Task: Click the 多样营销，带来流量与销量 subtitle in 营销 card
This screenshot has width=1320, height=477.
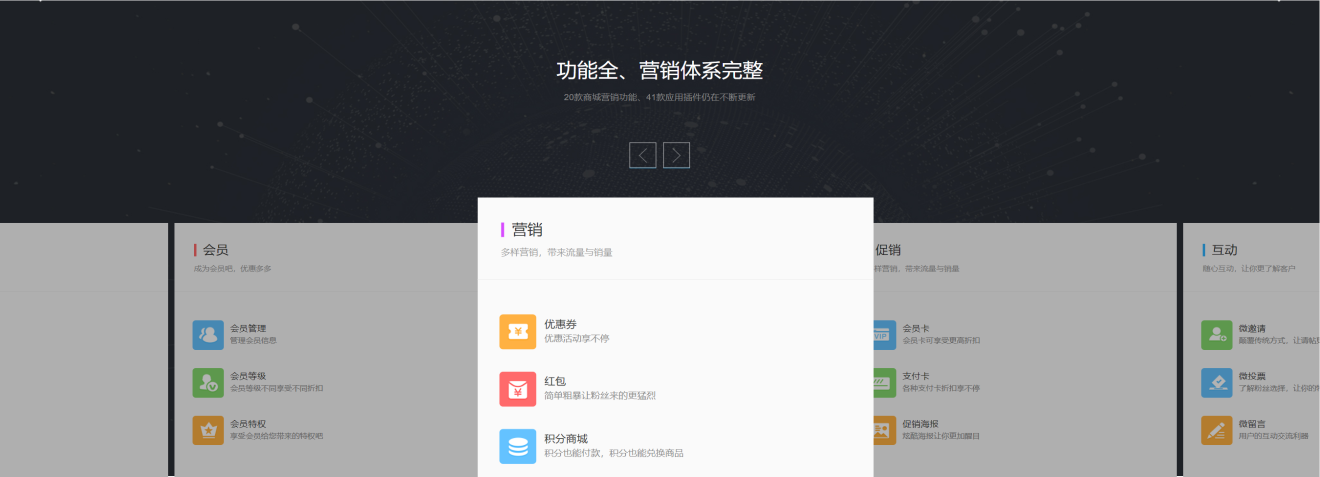Action: (x=557, y=253)
